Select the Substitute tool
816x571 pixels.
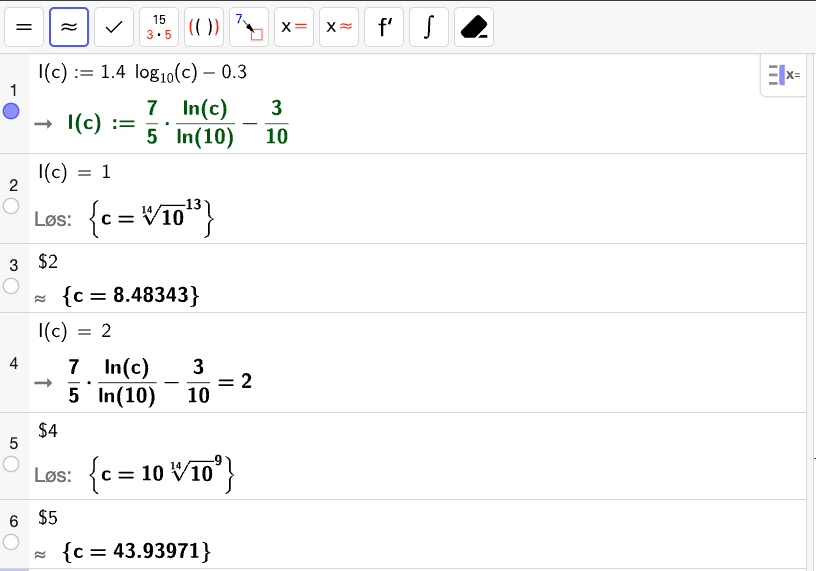pyautogui.click(x=249, y=28)
